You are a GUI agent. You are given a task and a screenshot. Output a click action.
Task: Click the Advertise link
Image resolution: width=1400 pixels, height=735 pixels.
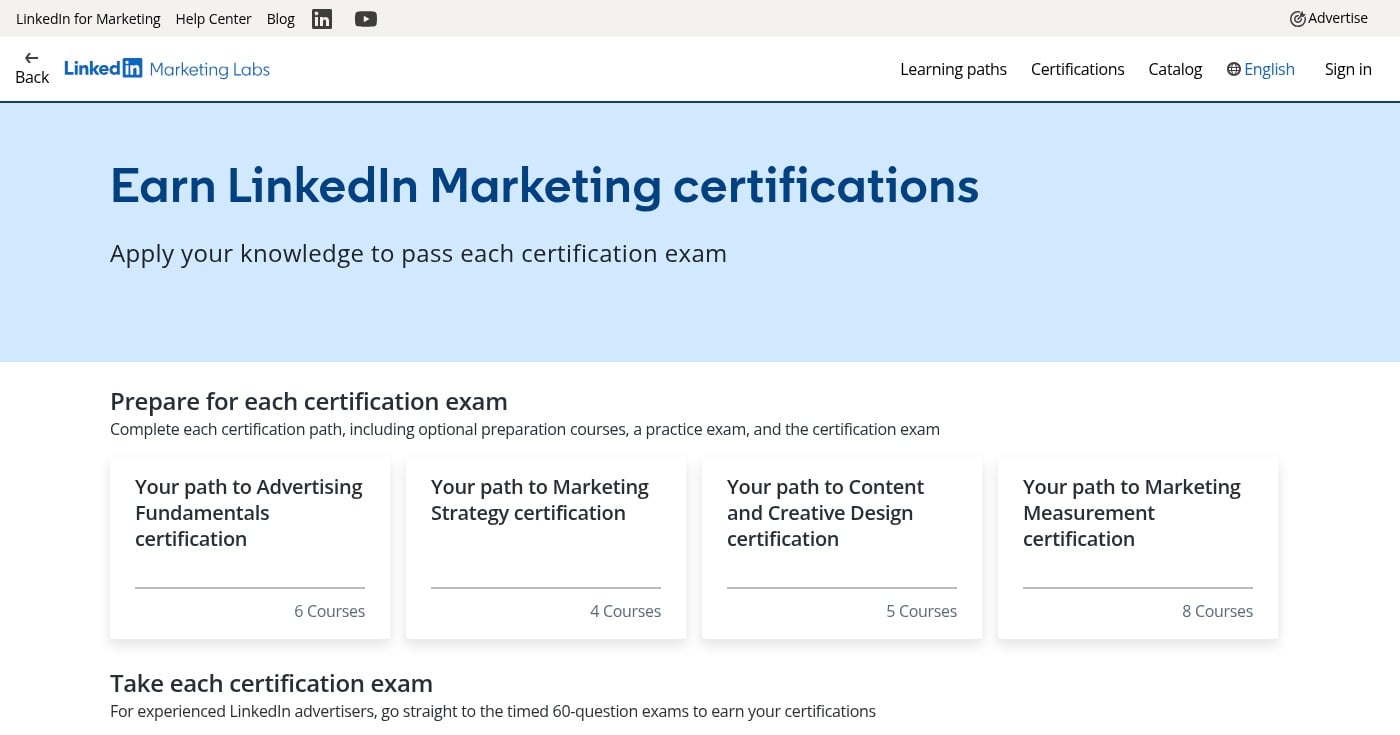[1329, 19]
